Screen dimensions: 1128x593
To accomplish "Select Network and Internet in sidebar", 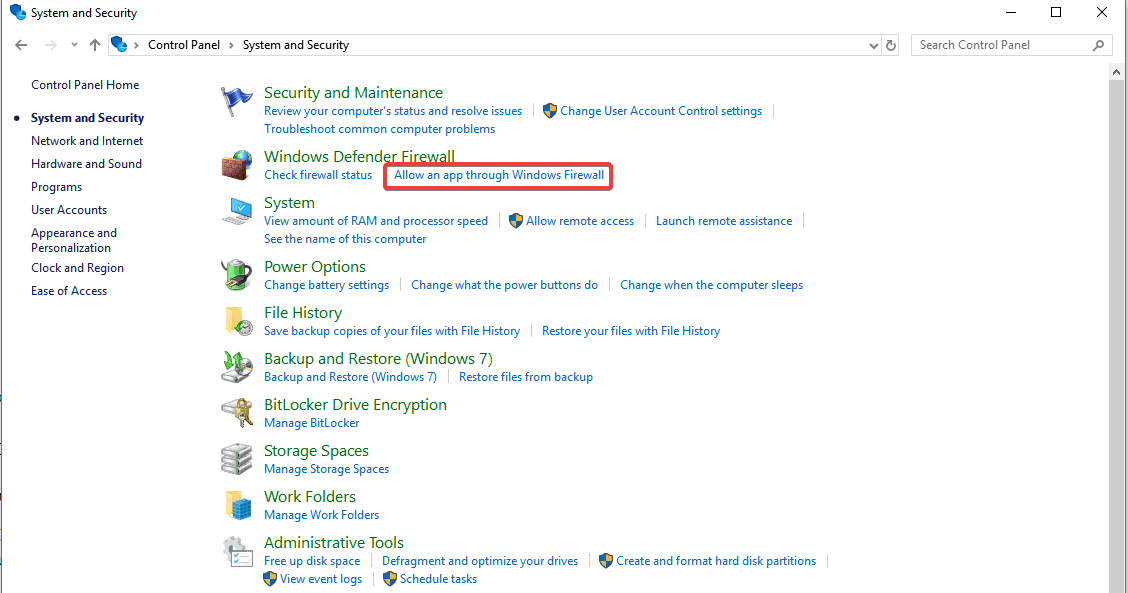I will pyautogui.click(x=87, y=141).
